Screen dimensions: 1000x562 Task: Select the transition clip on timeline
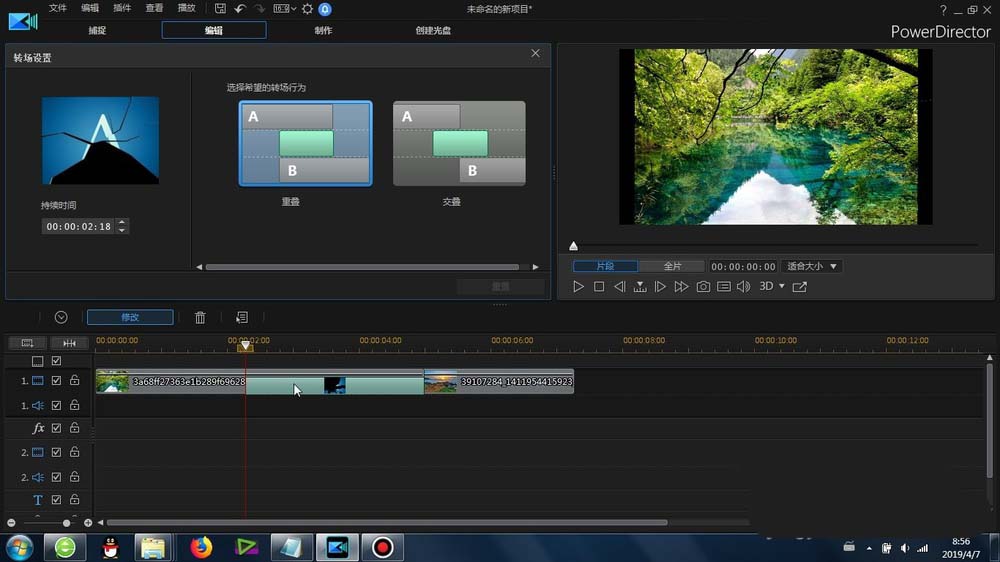pos(335,385)
